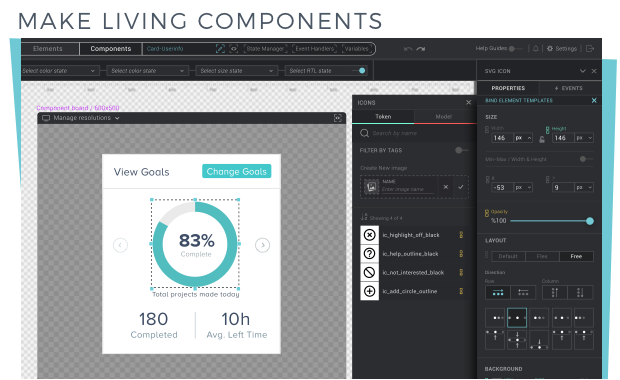
Task: Adjust the Opacity slider handle
Action: (590, 221)
